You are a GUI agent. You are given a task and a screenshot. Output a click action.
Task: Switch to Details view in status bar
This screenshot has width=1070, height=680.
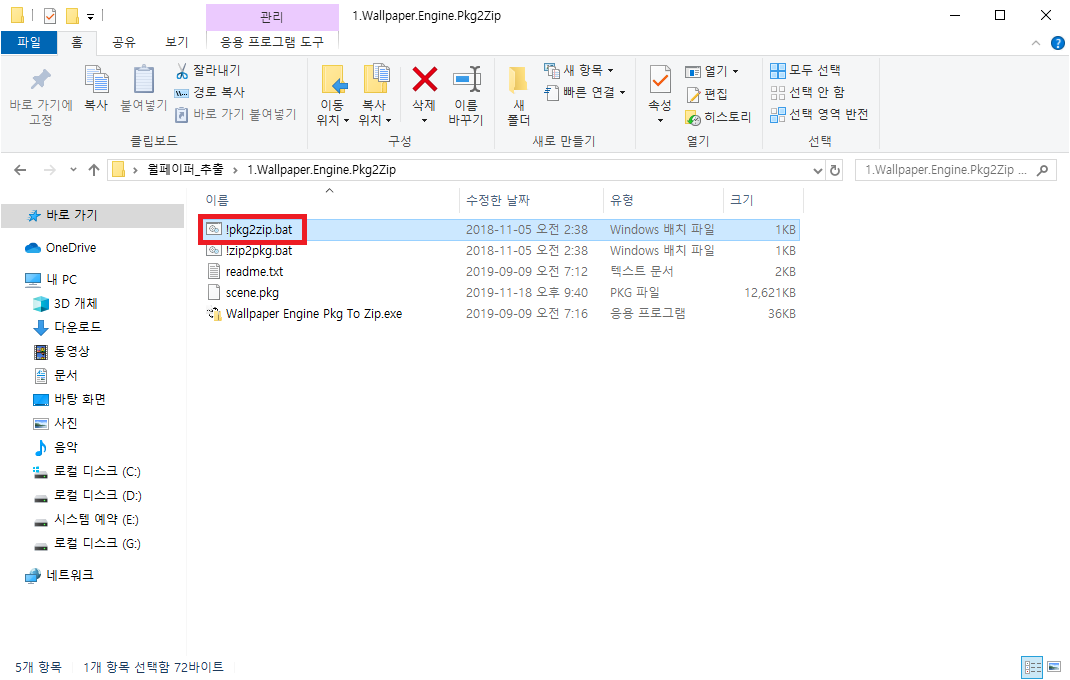coord(1032,666)
